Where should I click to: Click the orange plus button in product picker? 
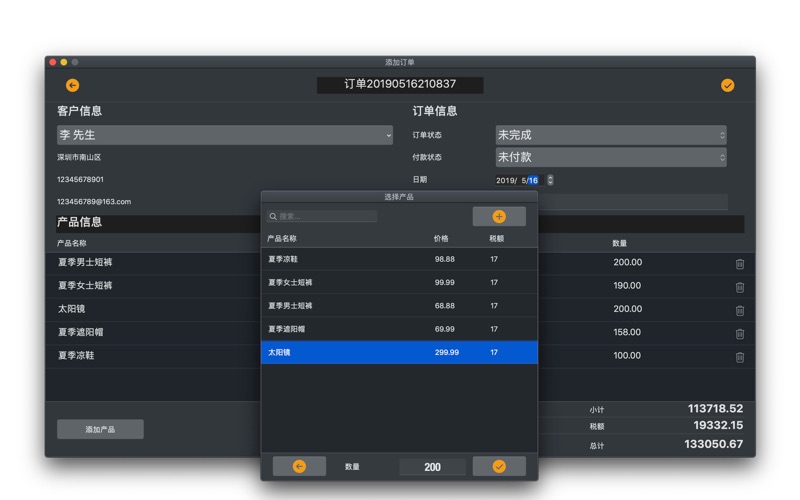499,216
